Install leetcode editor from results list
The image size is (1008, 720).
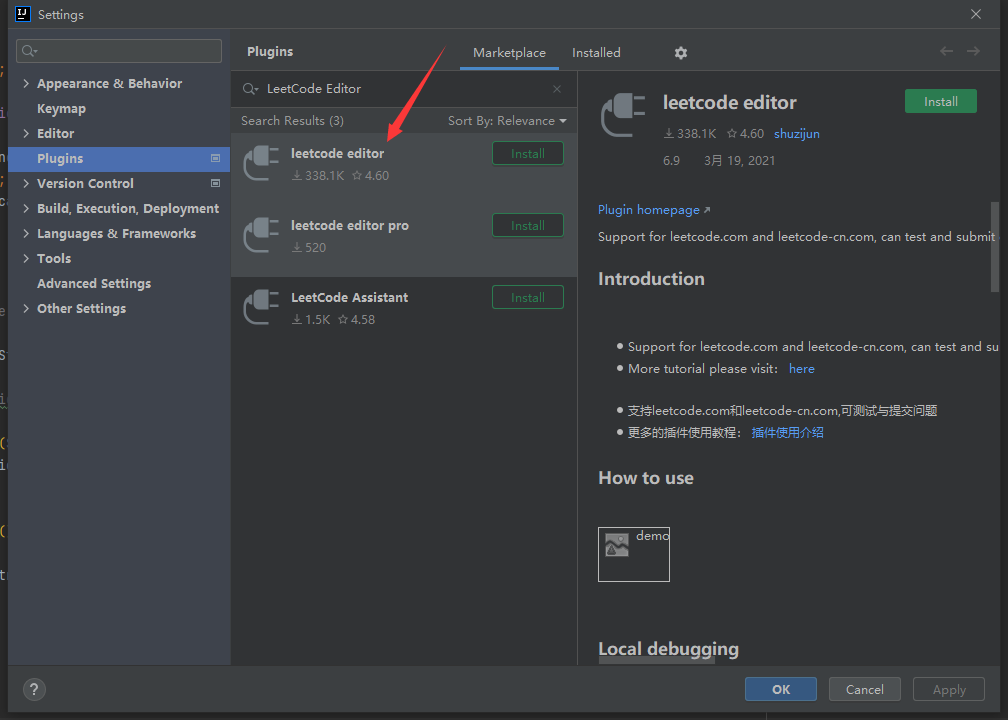(528, 154)
